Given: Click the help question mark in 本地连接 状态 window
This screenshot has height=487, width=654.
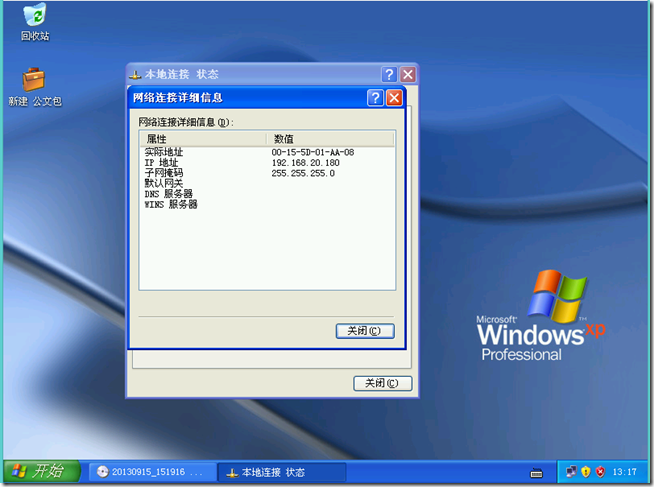Looking at the screenshot, I should click(389, 75).
